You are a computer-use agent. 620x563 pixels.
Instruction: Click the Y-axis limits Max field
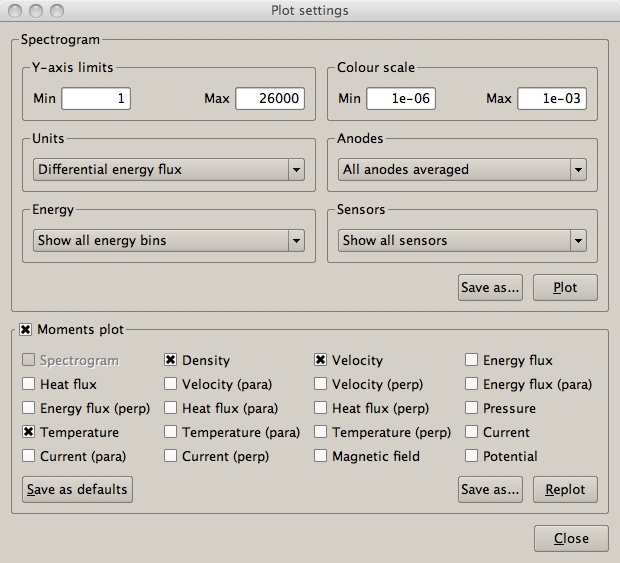tap(270, 98)
